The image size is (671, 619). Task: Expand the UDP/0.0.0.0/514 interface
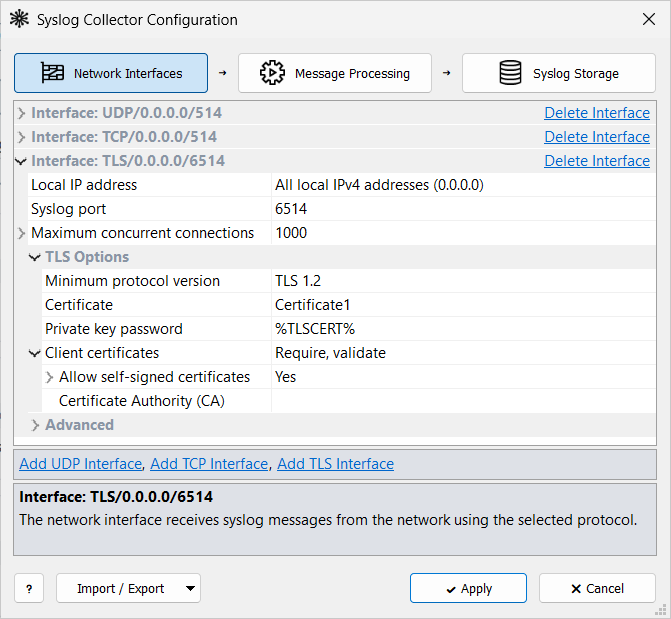21,113
